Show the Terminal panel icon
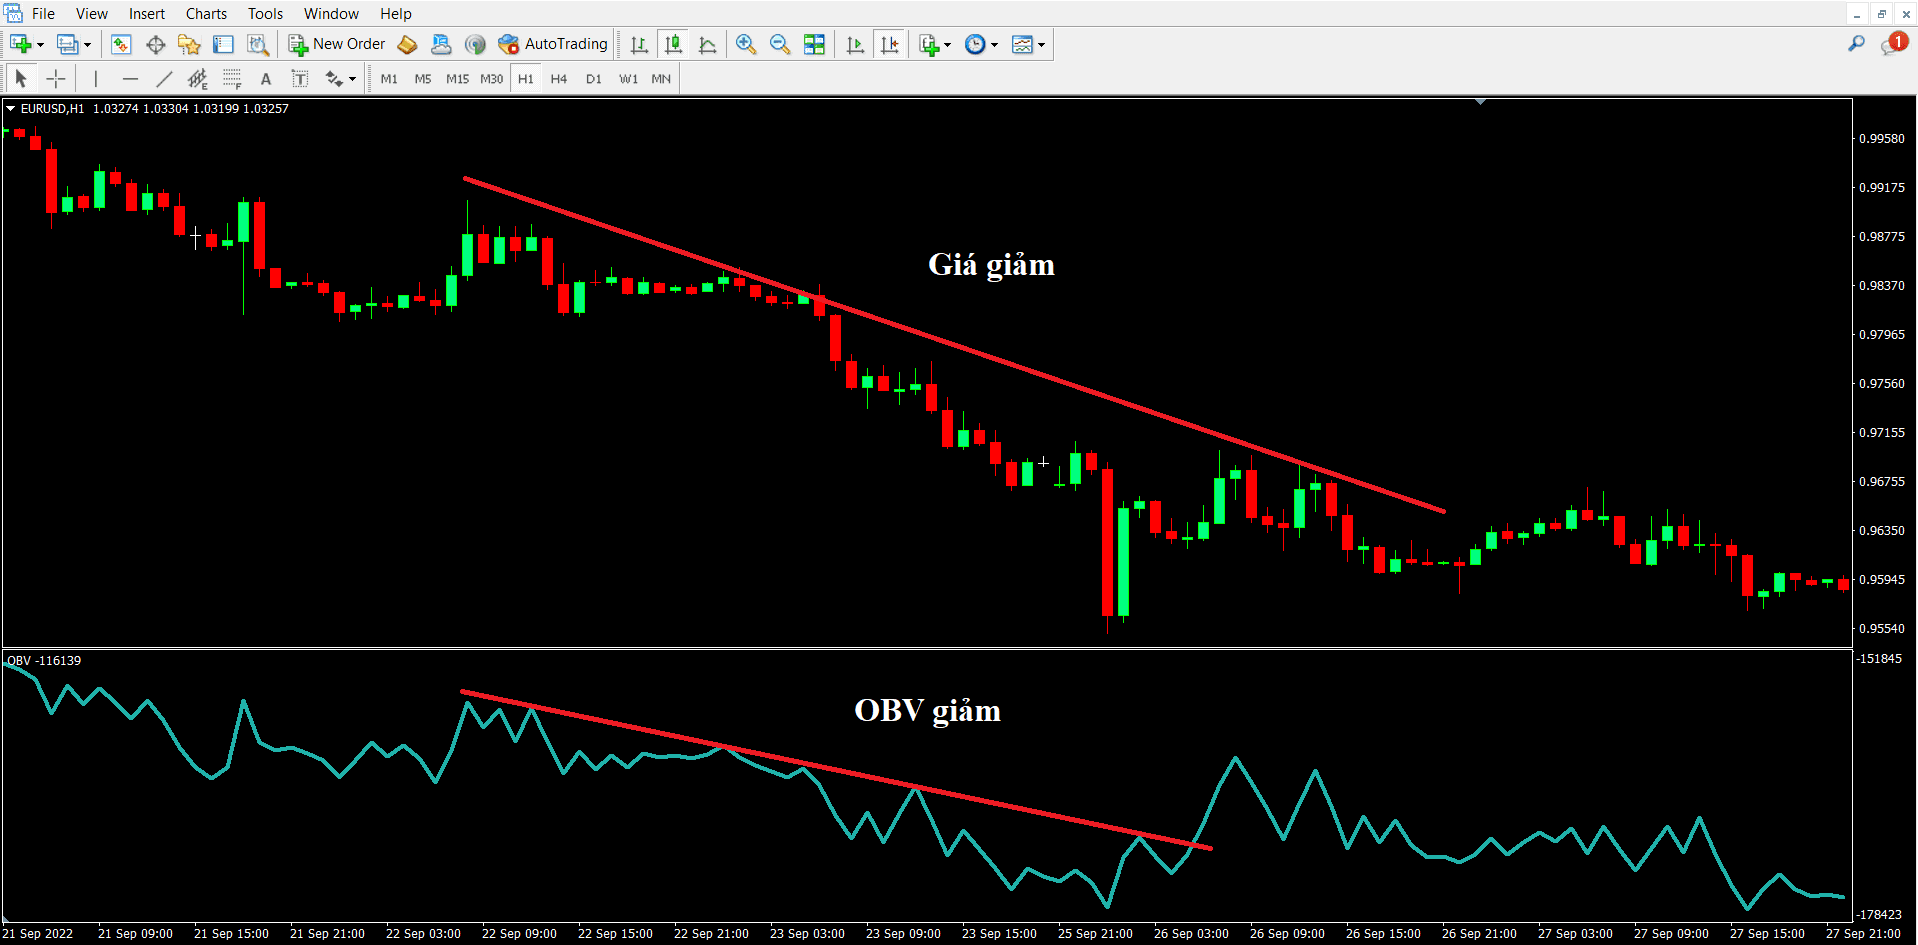Image resolution: width=1918 pixels, height=945 pixels. coord(223,44)
